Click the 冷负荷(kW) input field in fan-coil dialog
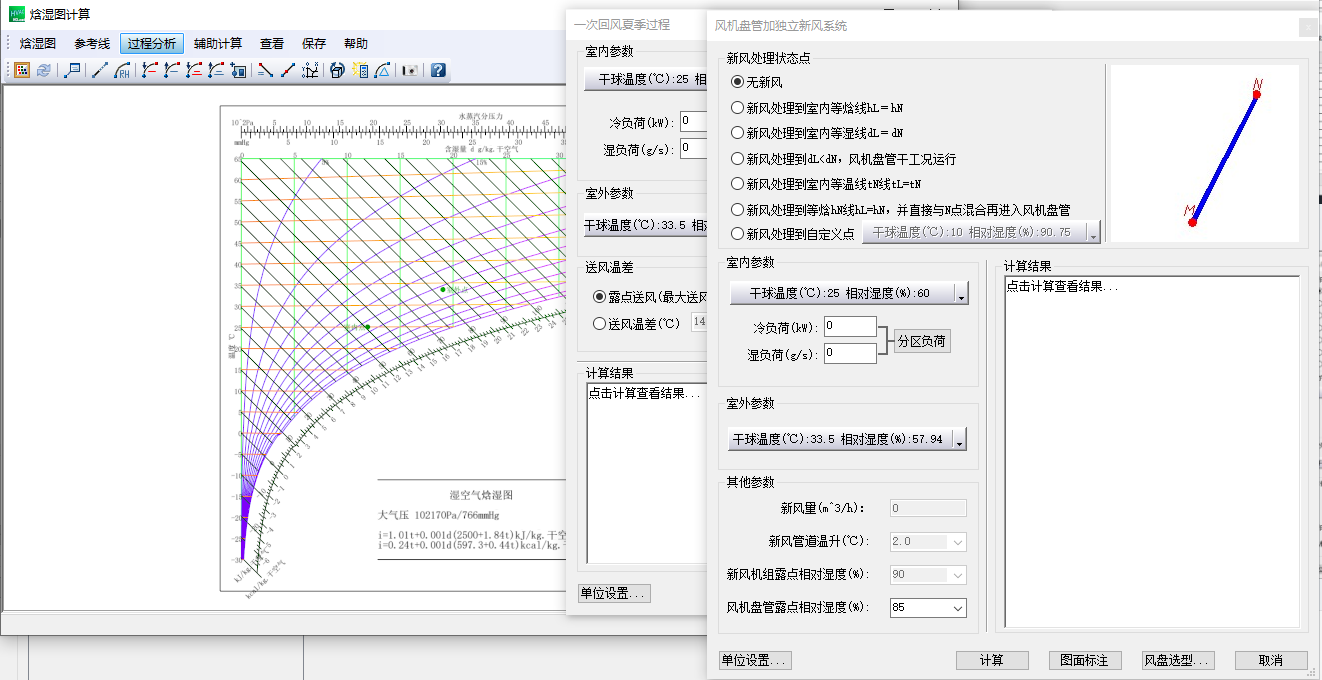1322x680 pixels. click(x=850, y=327)
